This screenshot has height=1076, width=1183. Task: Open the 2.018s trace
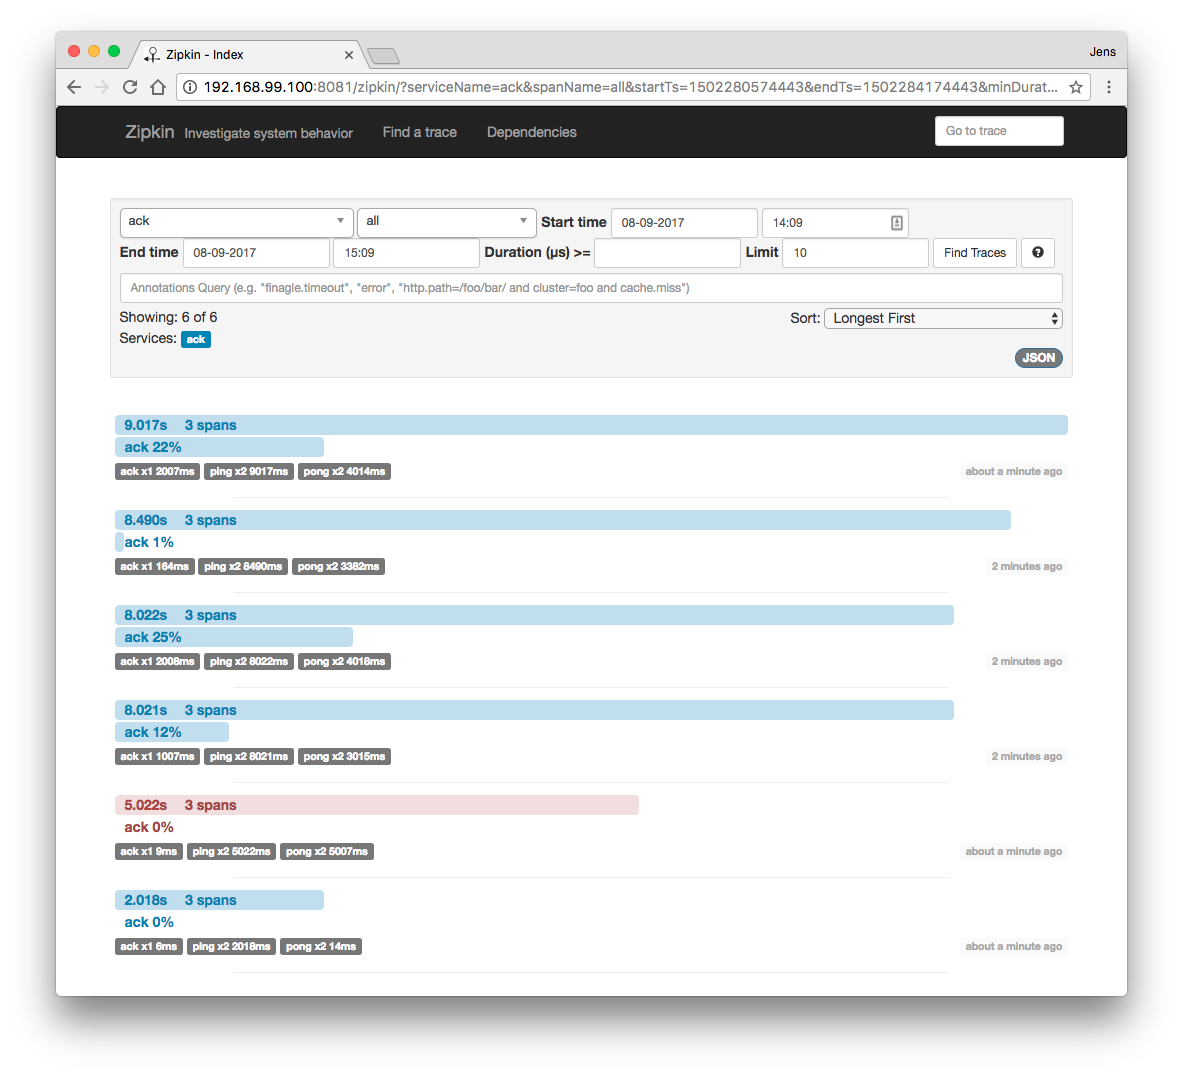click(219, 900)
